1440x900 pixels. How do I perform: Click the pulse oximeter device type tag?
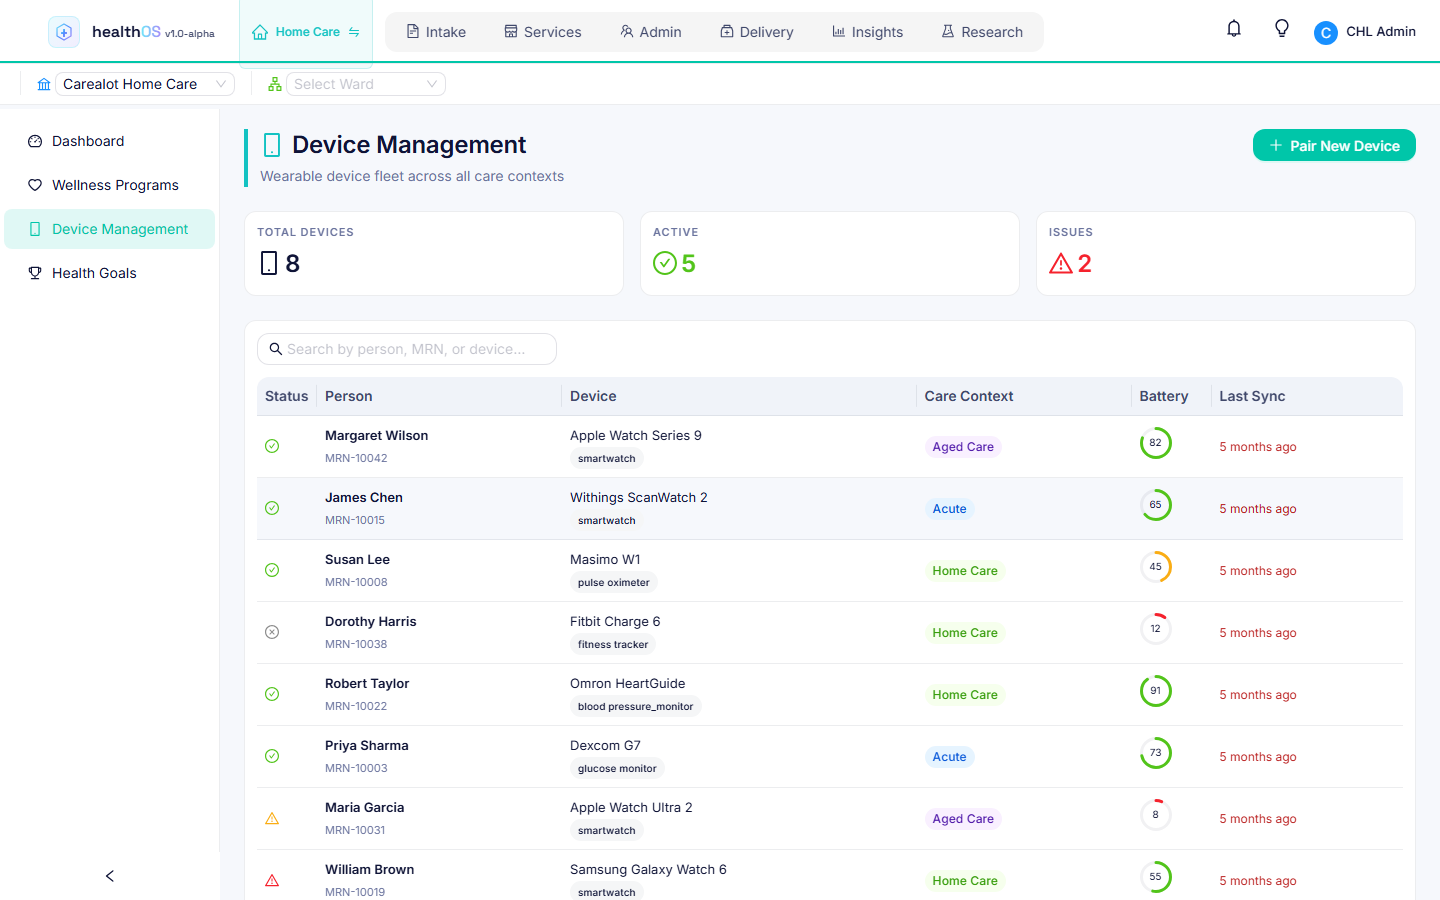[613, 583]
